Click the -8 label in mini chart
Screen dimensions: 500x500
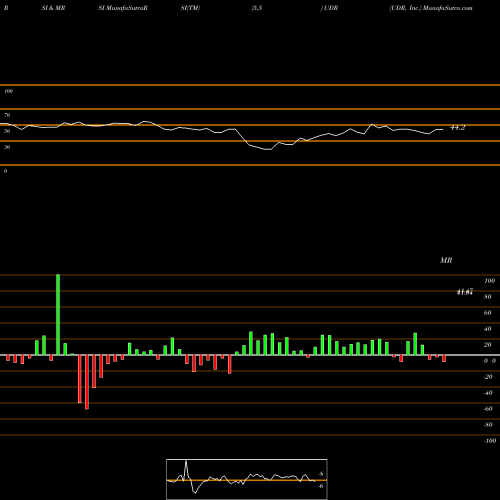coord(321,474)
